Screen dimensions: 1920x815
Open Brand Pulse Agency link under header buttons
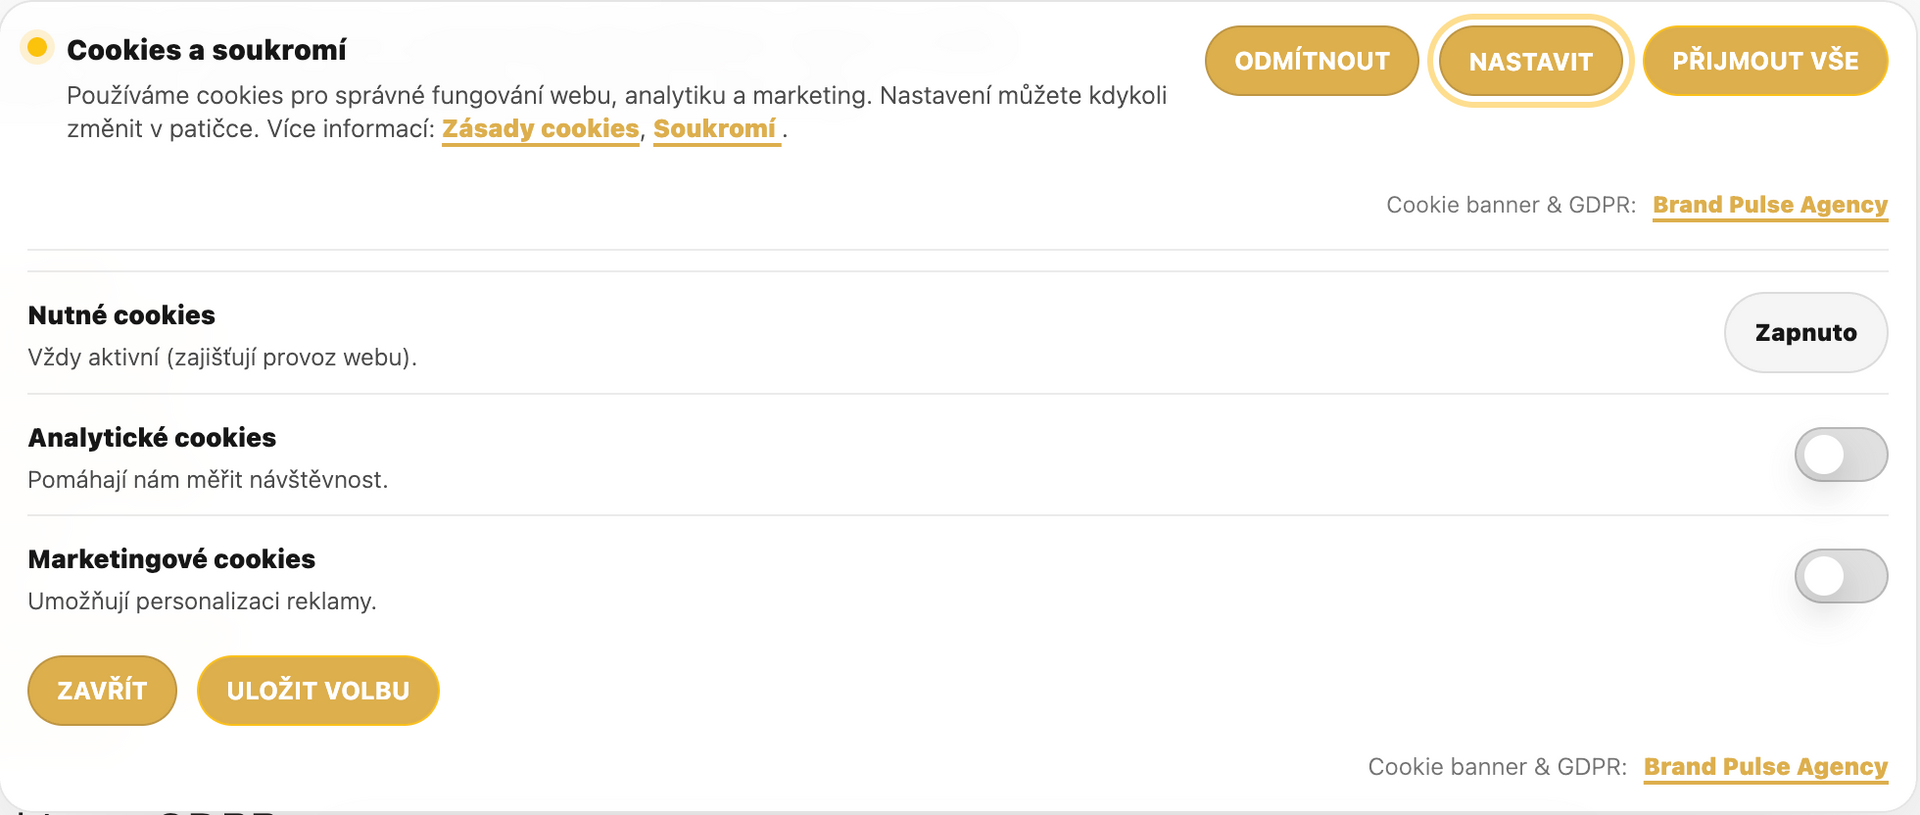(x=1769, y=205)
